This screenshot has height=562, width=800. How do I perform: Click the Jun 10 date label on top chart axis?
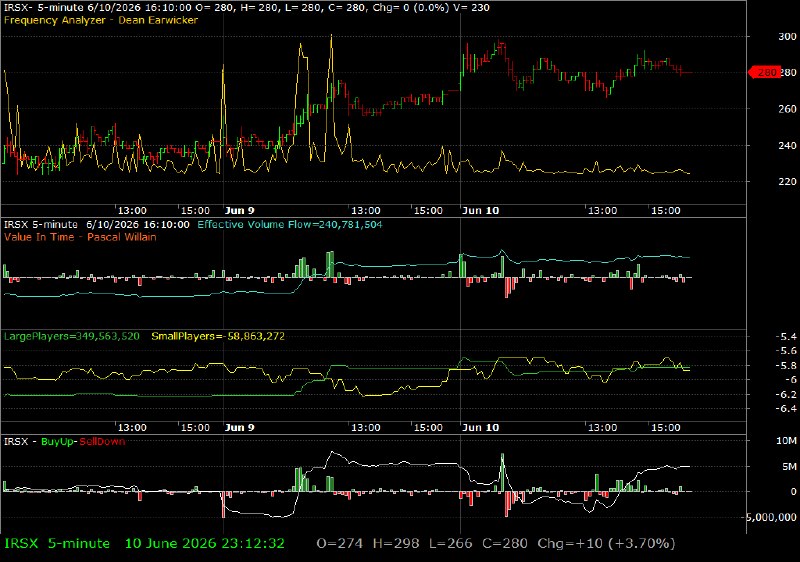480,211
